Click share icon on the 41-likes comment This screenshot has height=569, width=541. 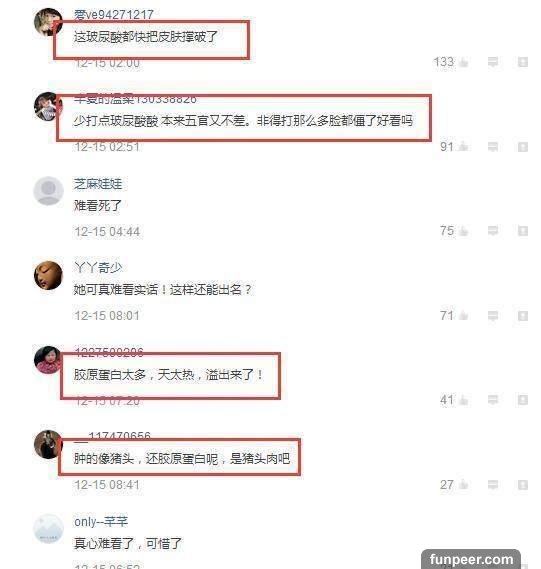[522, 400]
